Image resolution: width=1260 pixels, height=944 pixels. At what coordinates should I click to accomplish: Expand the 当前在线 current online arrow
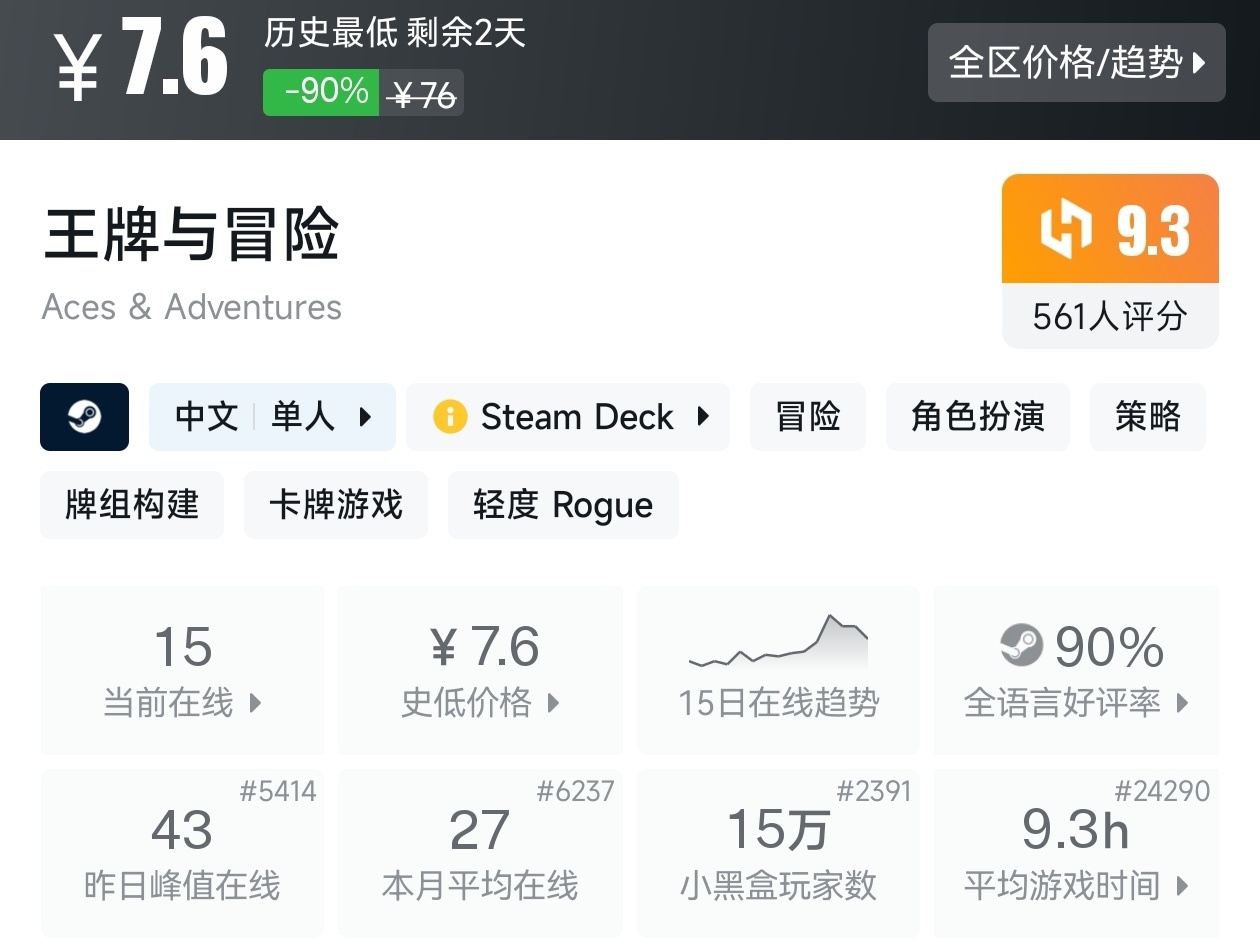255,703
